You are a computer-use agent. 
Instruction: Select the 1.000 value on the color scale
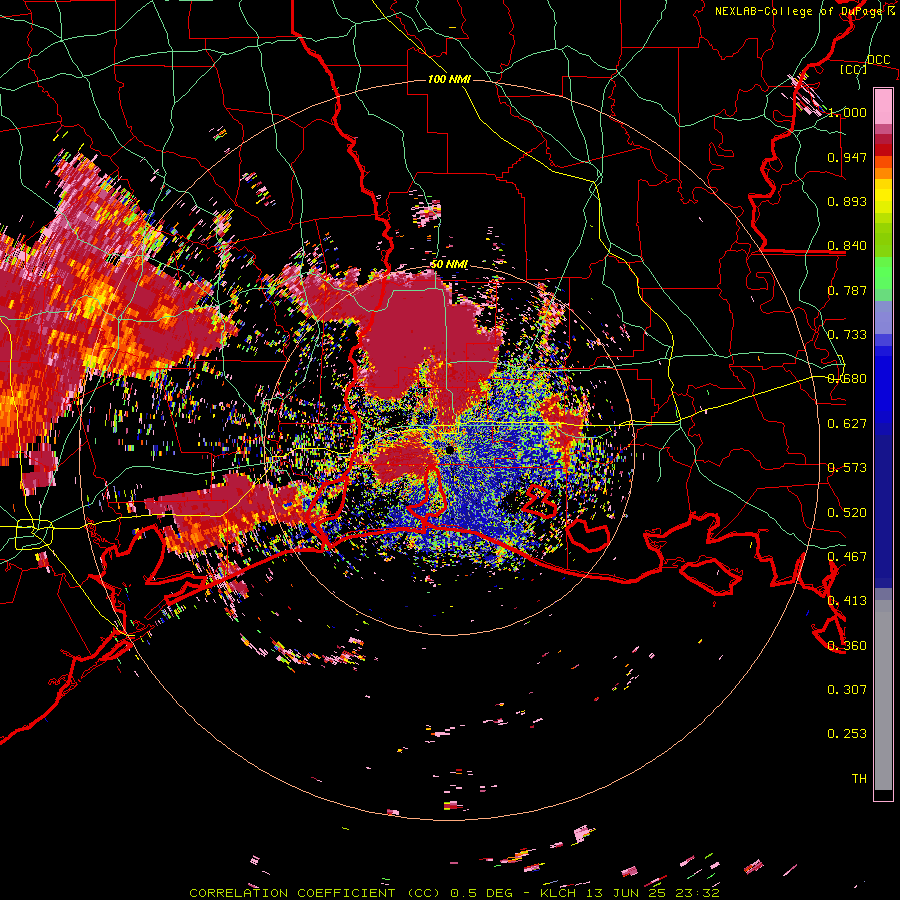click(x=847, y=112)
